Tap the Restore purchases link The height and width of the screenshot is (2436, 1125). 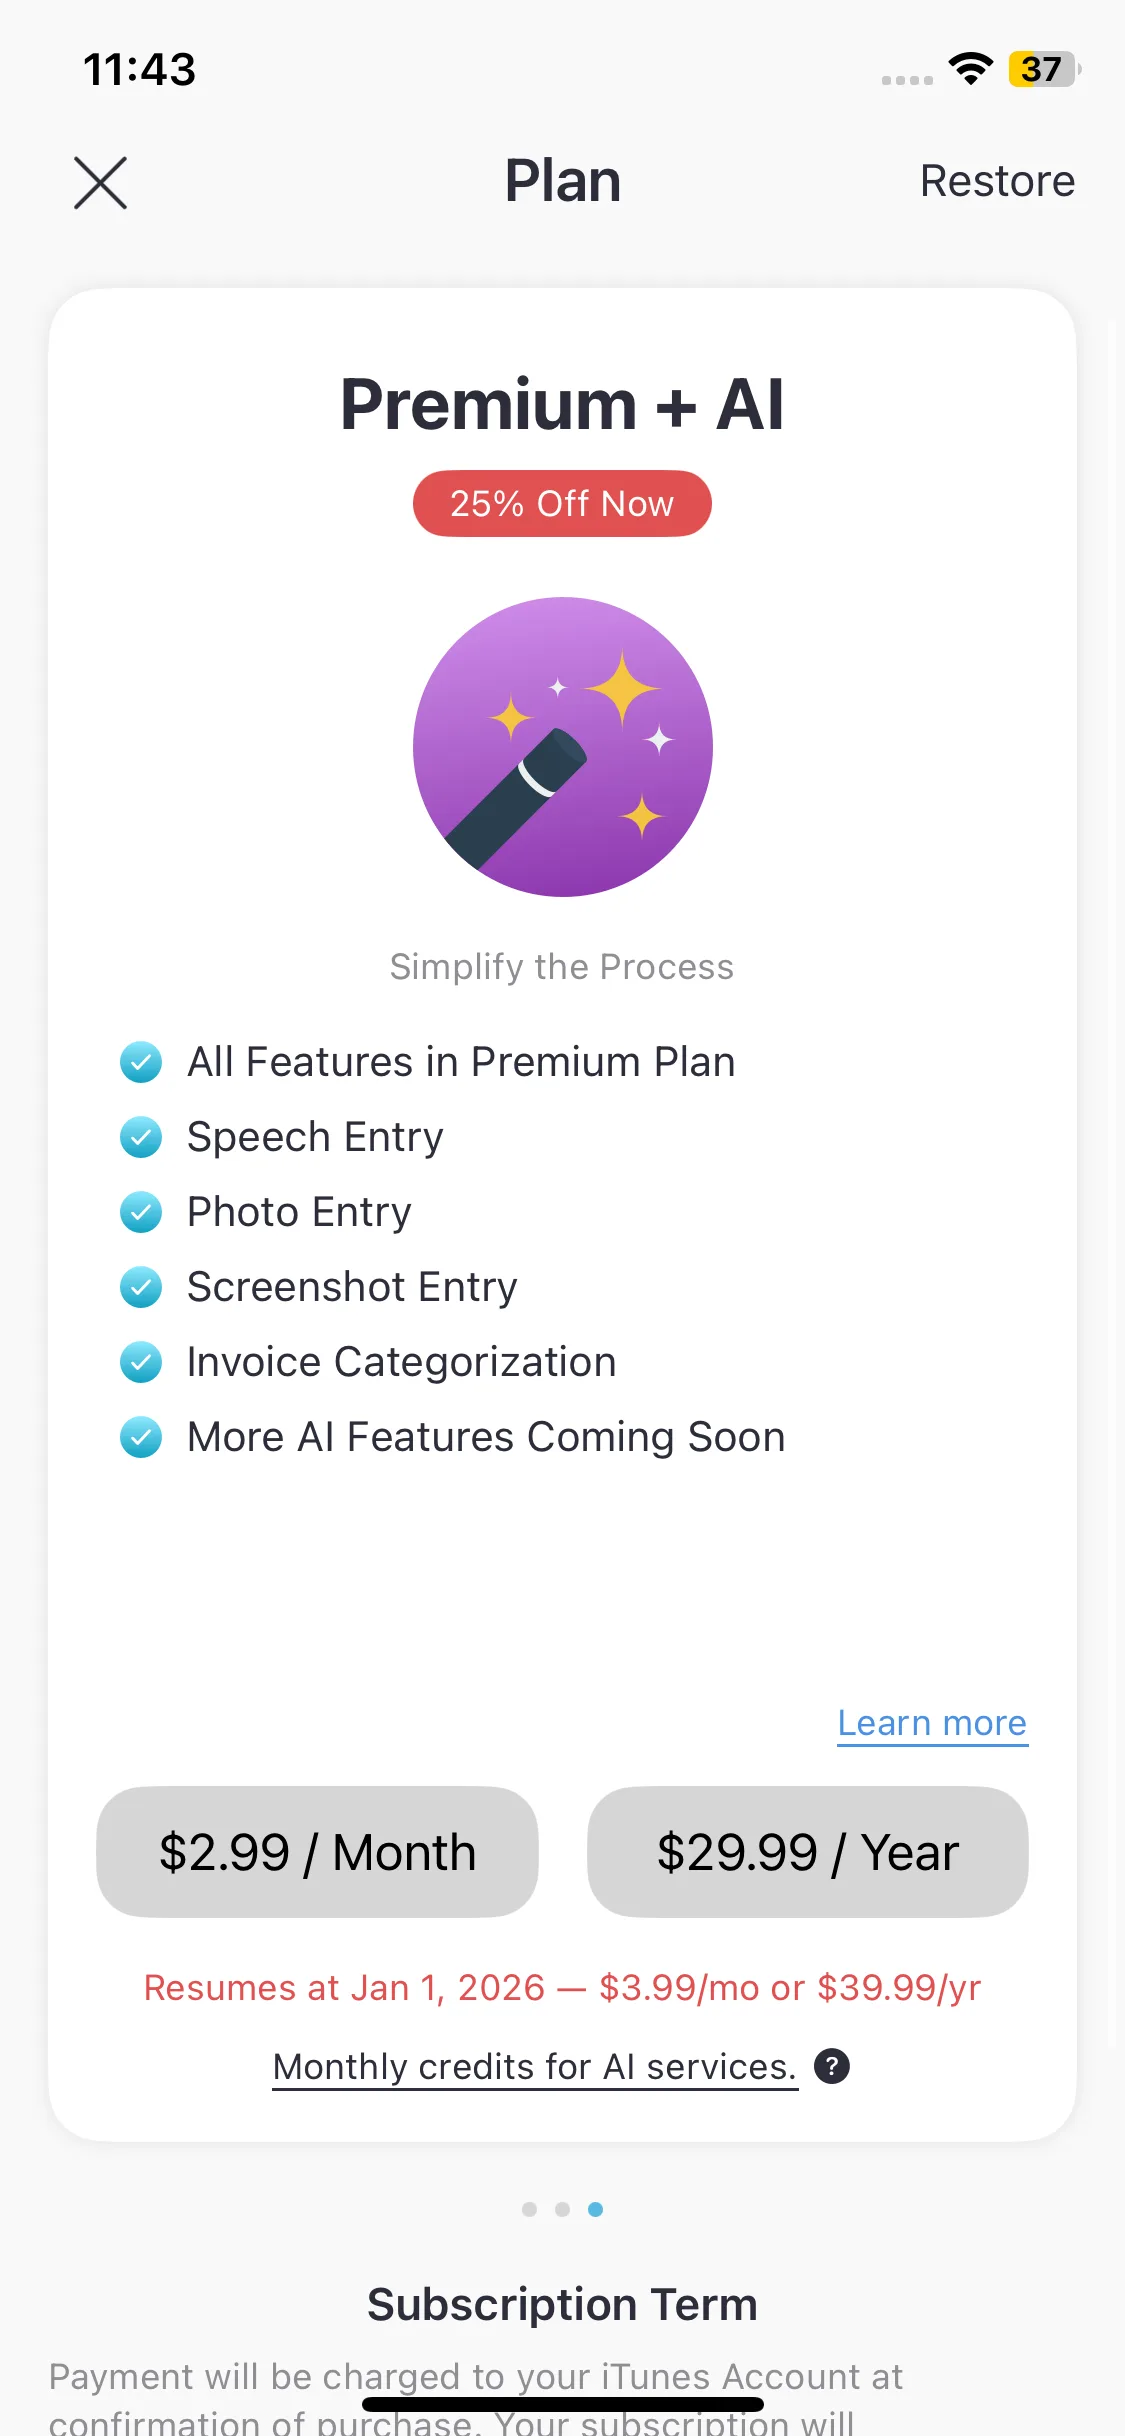coord(997,182)
